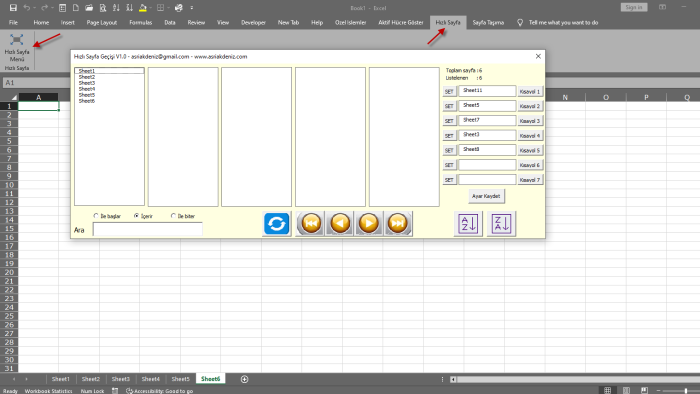Screen dimensions: 700x394
Task: Apply yellow fill color bucket
Action: coord(143,8)
